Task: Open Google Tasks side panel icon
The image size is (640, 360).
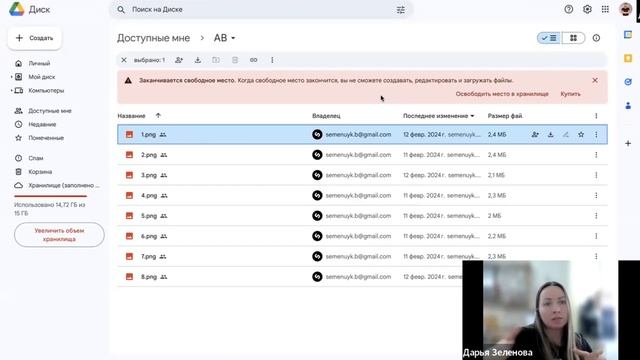Action: pyautogui.click(x=628, y=82)
